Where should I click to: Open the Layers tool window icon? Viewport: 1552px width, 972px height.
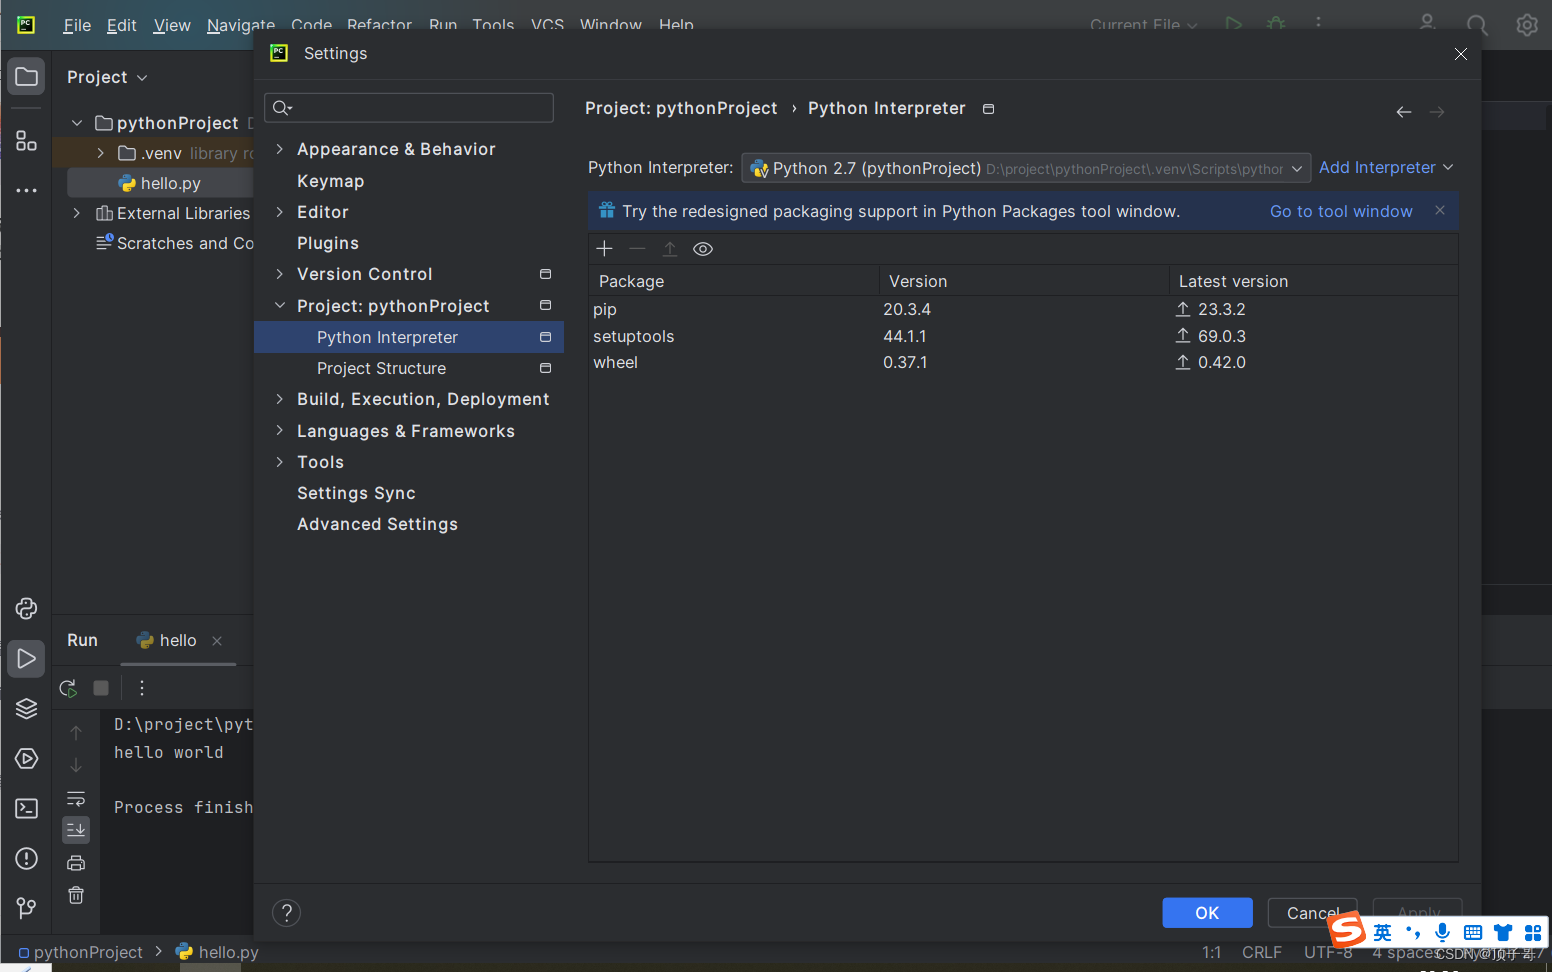[x=27, y=708]
